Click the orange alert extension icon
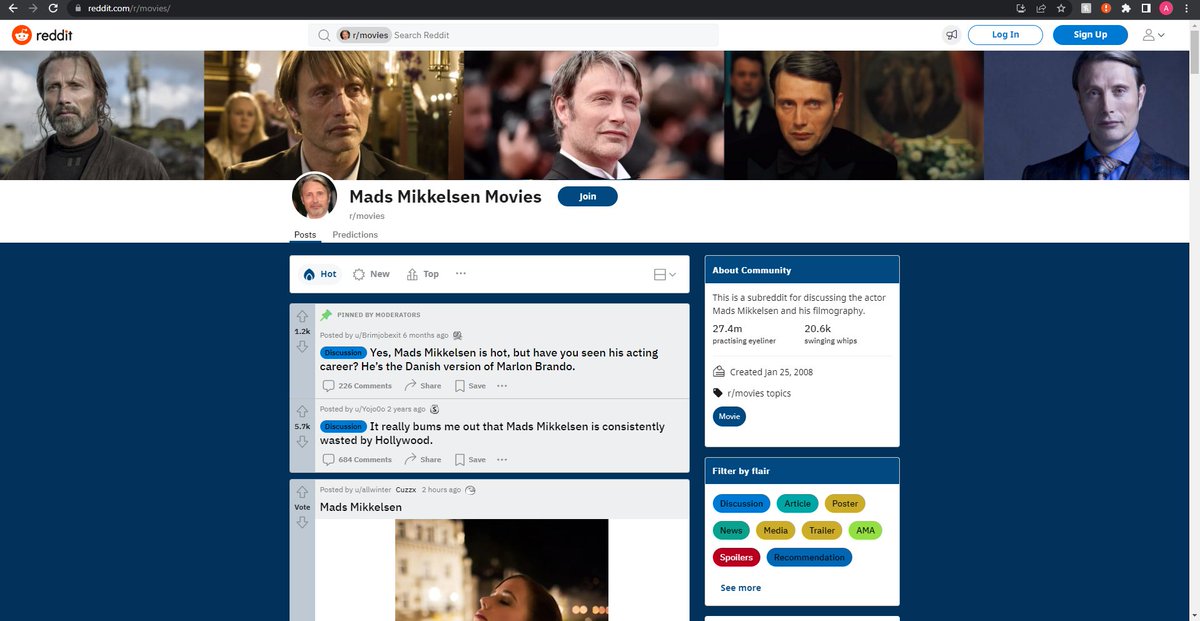The width and height of the screenshot is (1200, 621). (x=1106, y=8)
